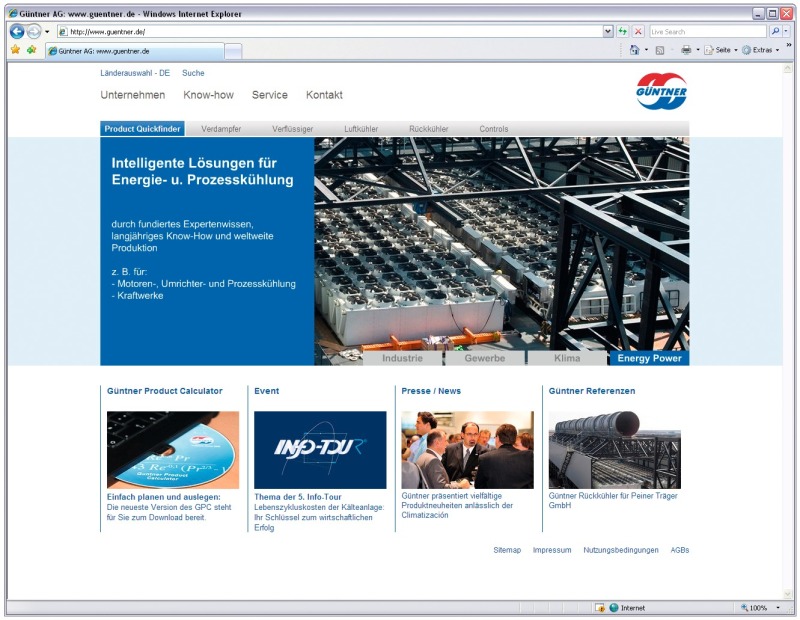This screenshot has height=620, width=800.
Task: Select the Güntner AG browser tab
Action: pyautogui.click(x=135, y=51)
